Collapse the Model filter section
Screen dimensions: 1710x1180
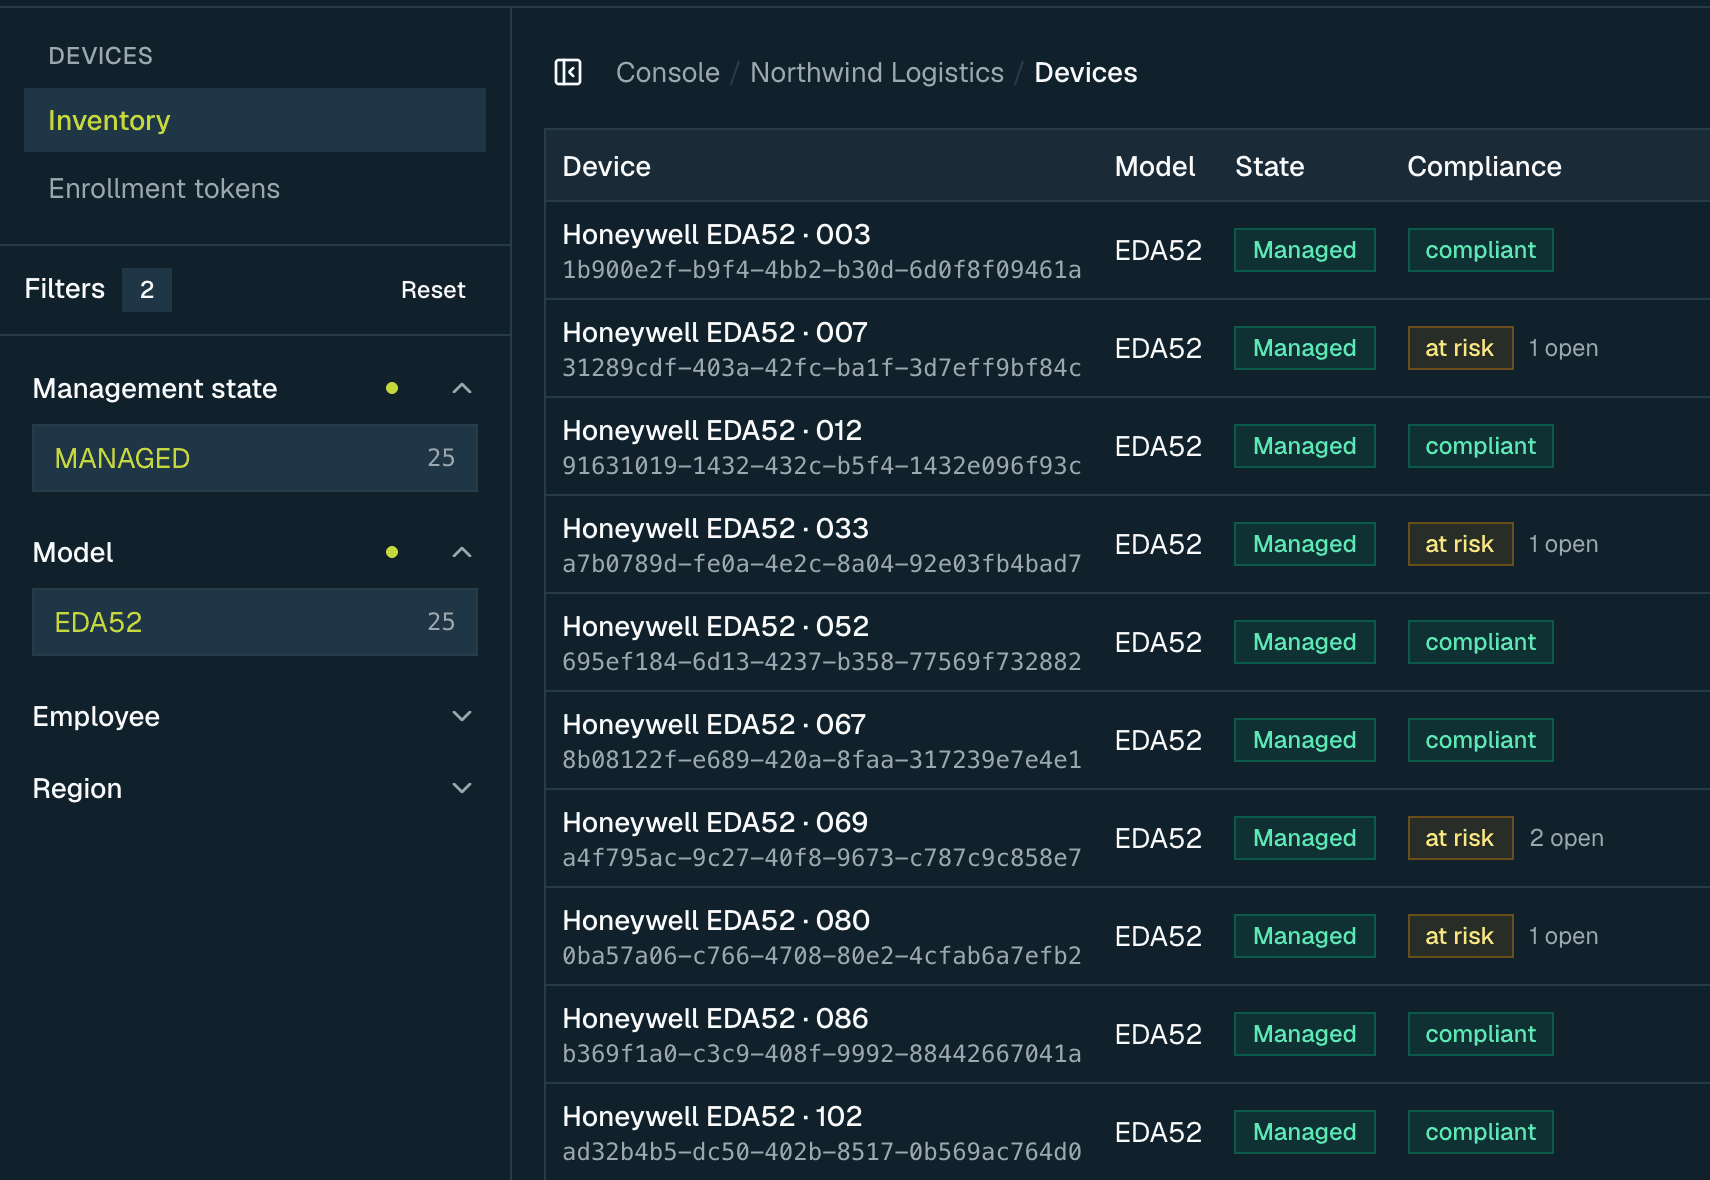(x=462, y=552)
